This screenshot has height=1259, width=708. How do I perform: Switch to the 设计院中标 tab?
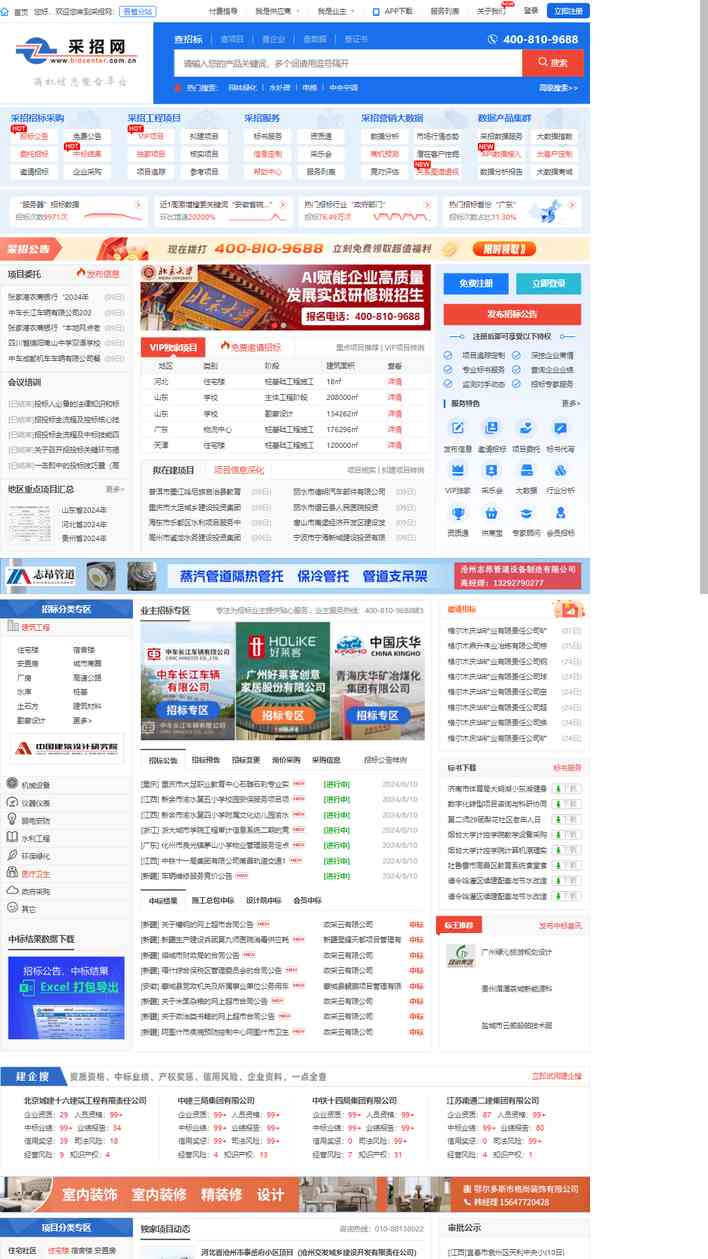point(265,901)
